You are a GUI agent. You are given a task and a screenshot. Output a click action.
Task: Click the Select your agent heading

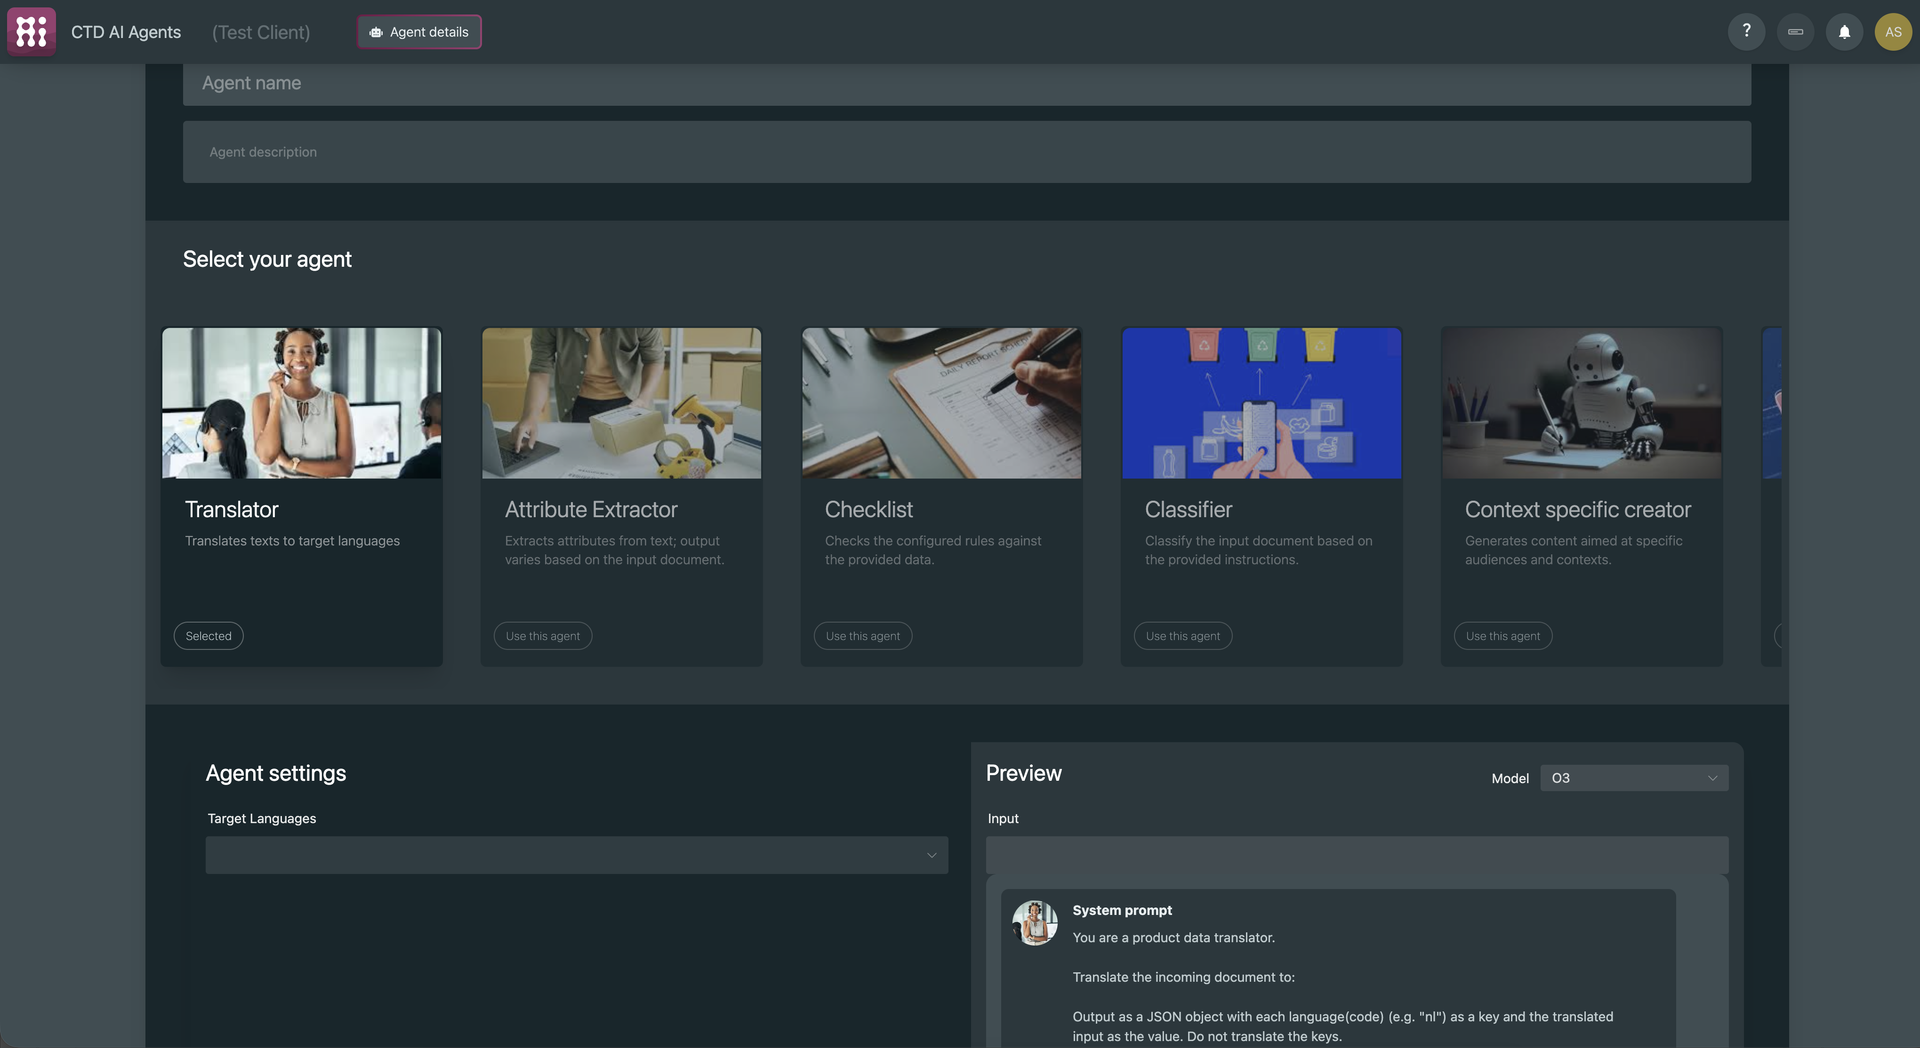pos(267,260)
